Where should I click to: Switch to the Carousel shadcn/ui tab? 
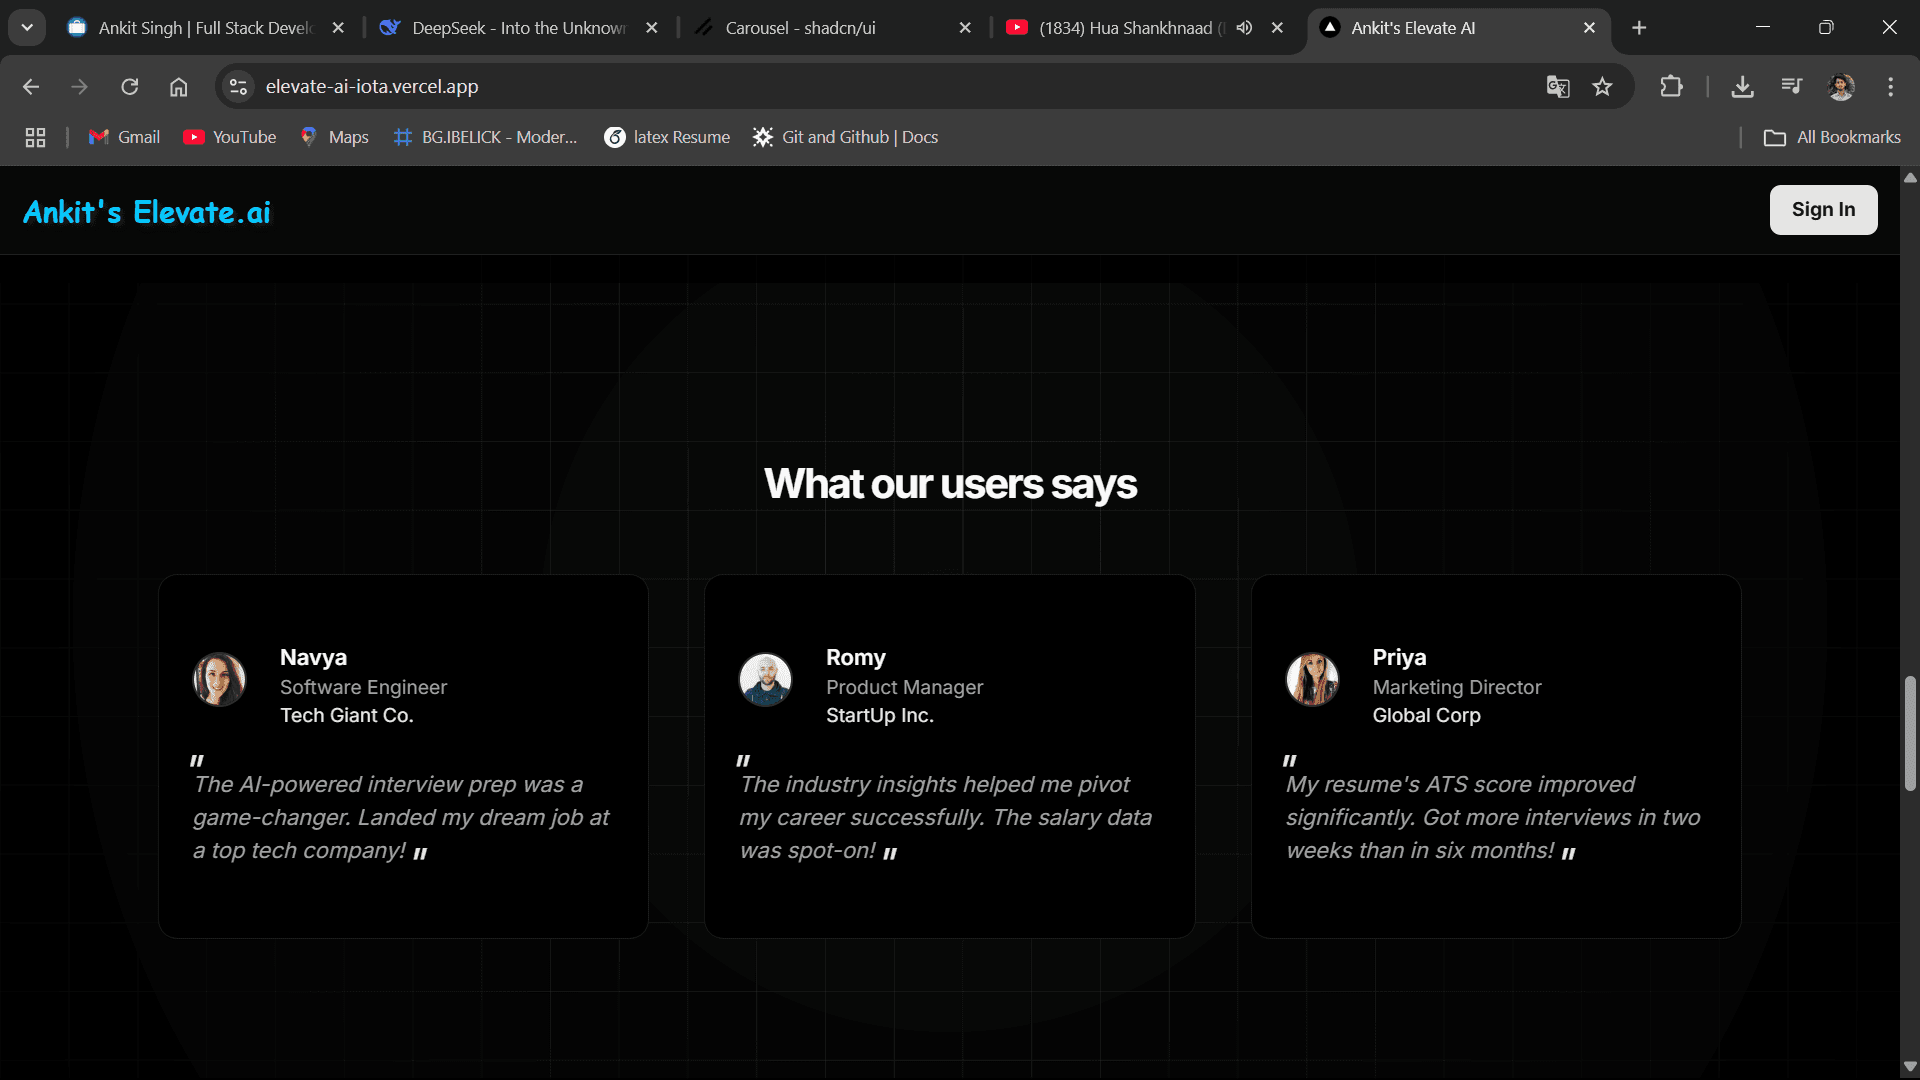pyautogui.click(x=833, y=28)
